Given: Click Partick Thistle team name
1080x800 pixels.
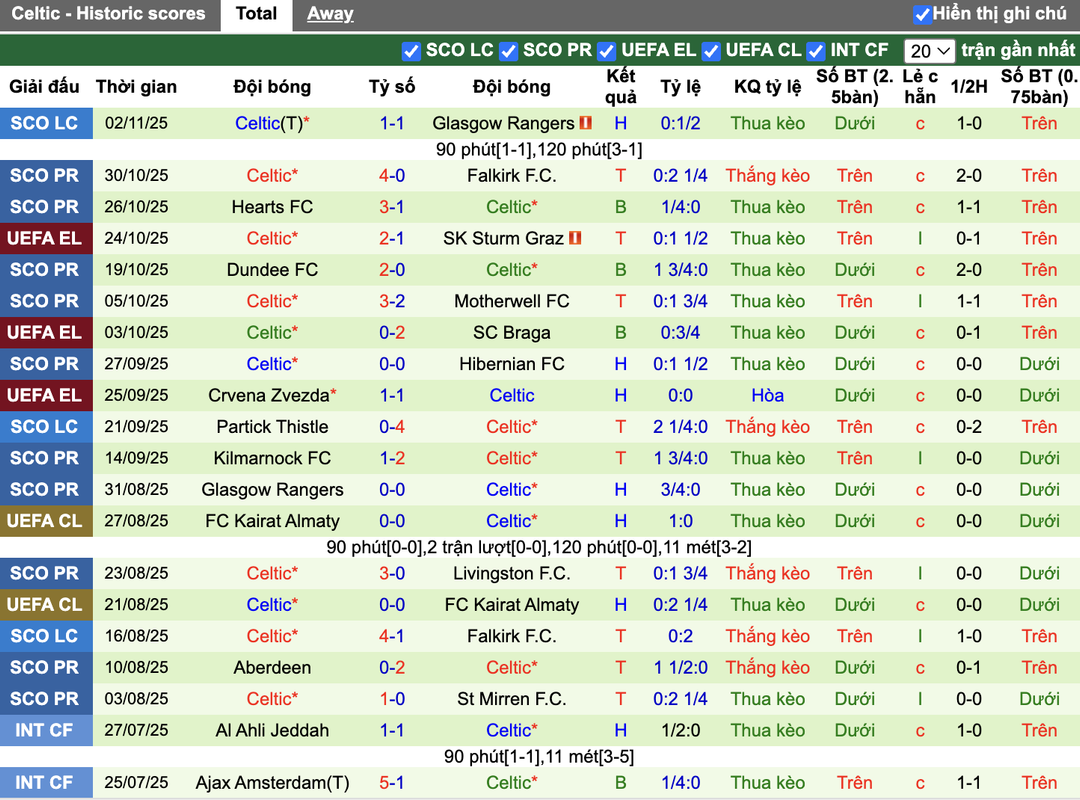Looking at the screenshot, I should (272, 427).
